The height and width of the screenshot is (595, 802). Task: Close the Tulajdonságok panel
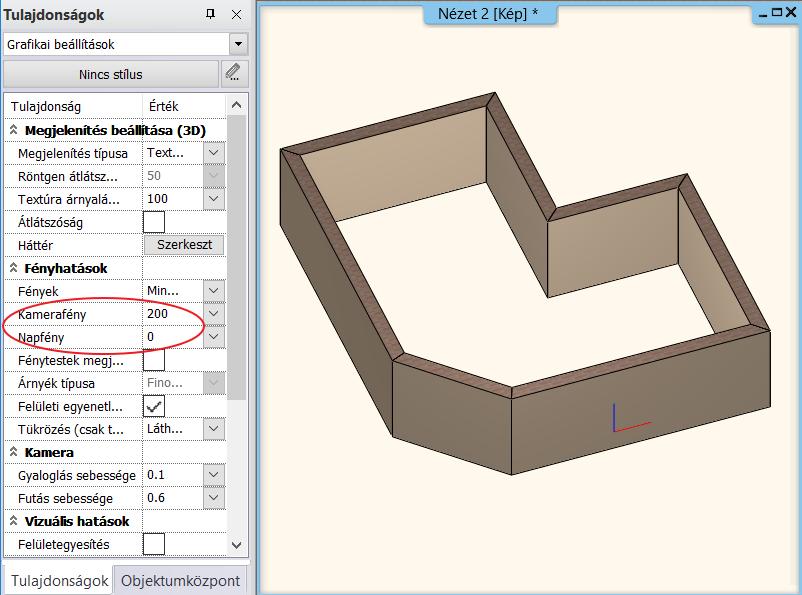pos(236,14)
